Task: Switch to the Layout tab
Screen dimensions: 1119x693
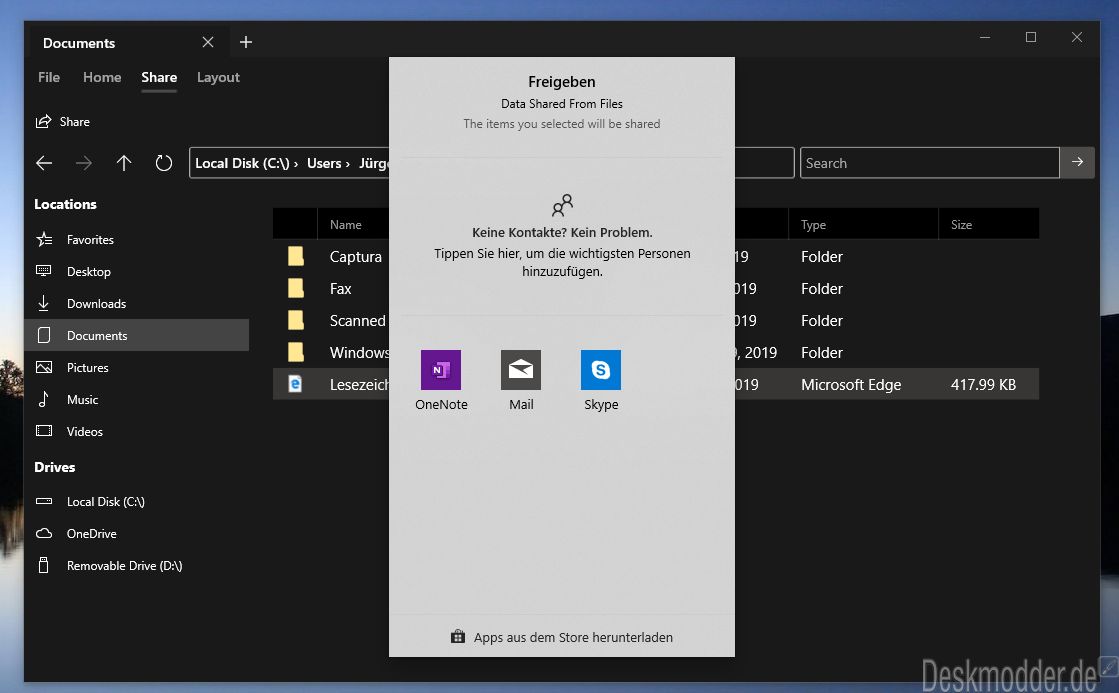Action: [x=218, y=77]
